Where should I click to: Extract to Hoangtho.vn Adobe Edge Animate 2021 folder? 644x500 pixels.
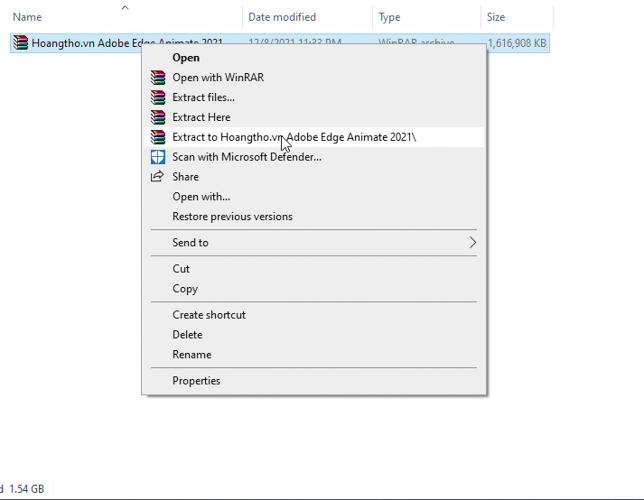pos(314,137)
